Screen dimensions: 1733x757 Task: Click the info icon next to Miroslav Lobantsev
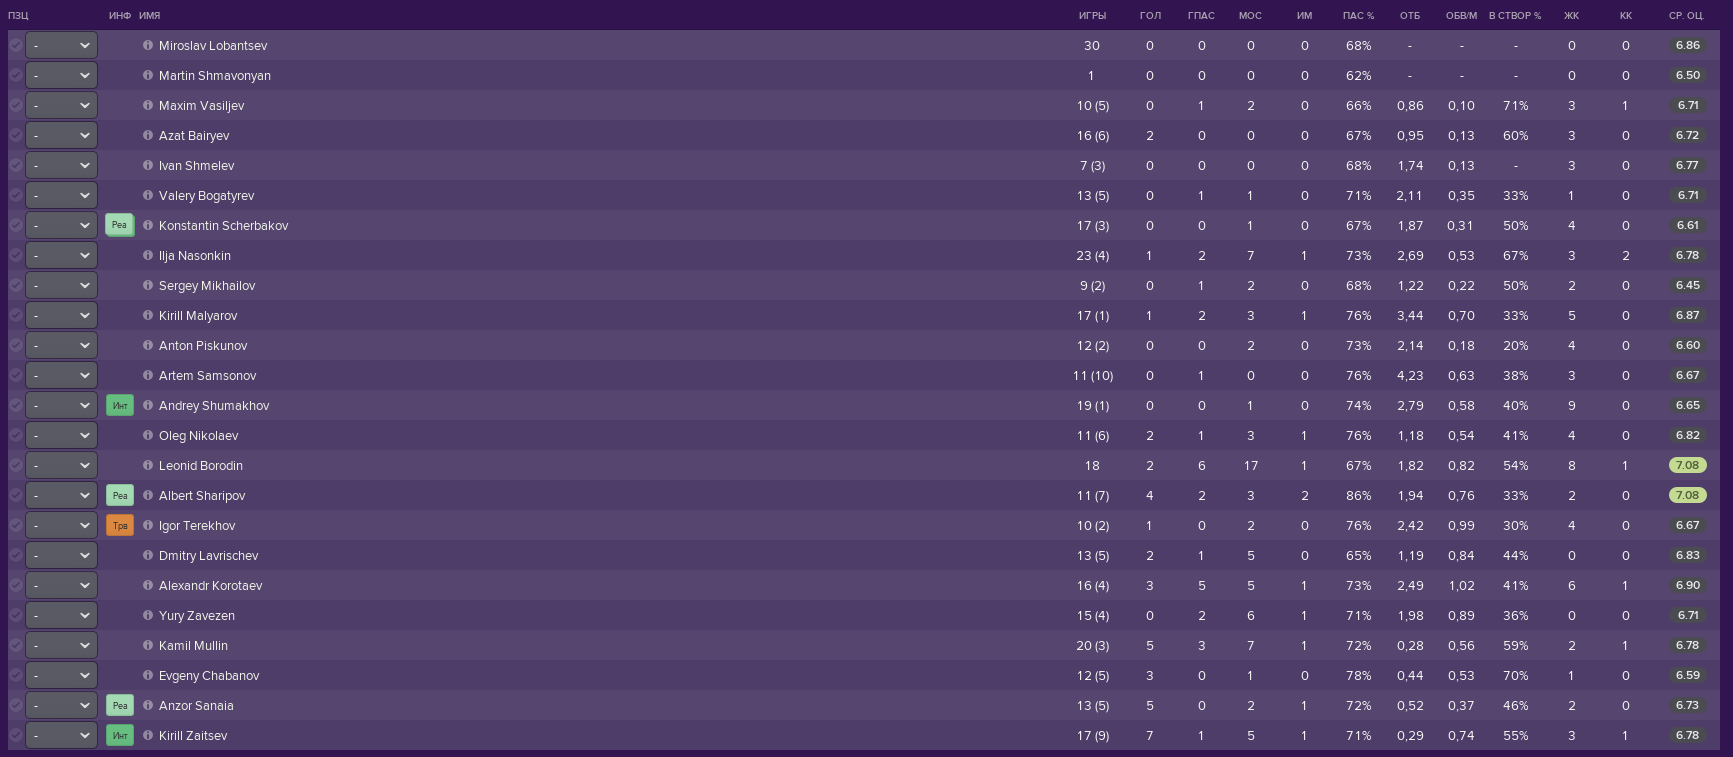(148, 45)
